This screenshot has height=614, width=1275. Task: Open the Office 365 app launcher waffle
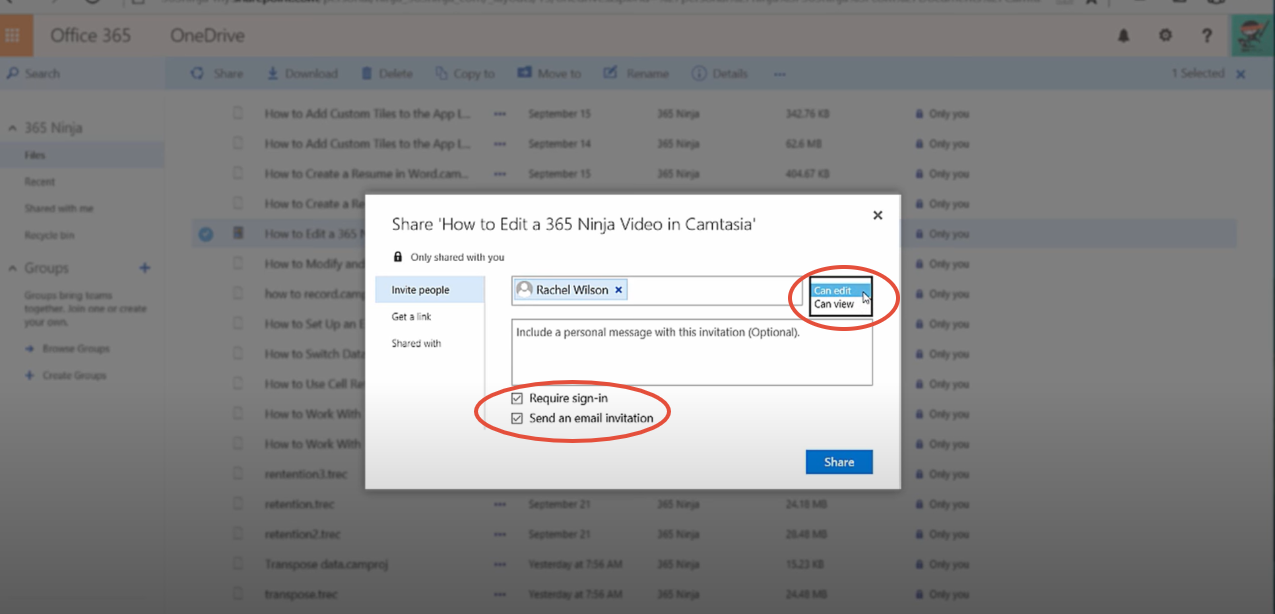click(14, 36)
